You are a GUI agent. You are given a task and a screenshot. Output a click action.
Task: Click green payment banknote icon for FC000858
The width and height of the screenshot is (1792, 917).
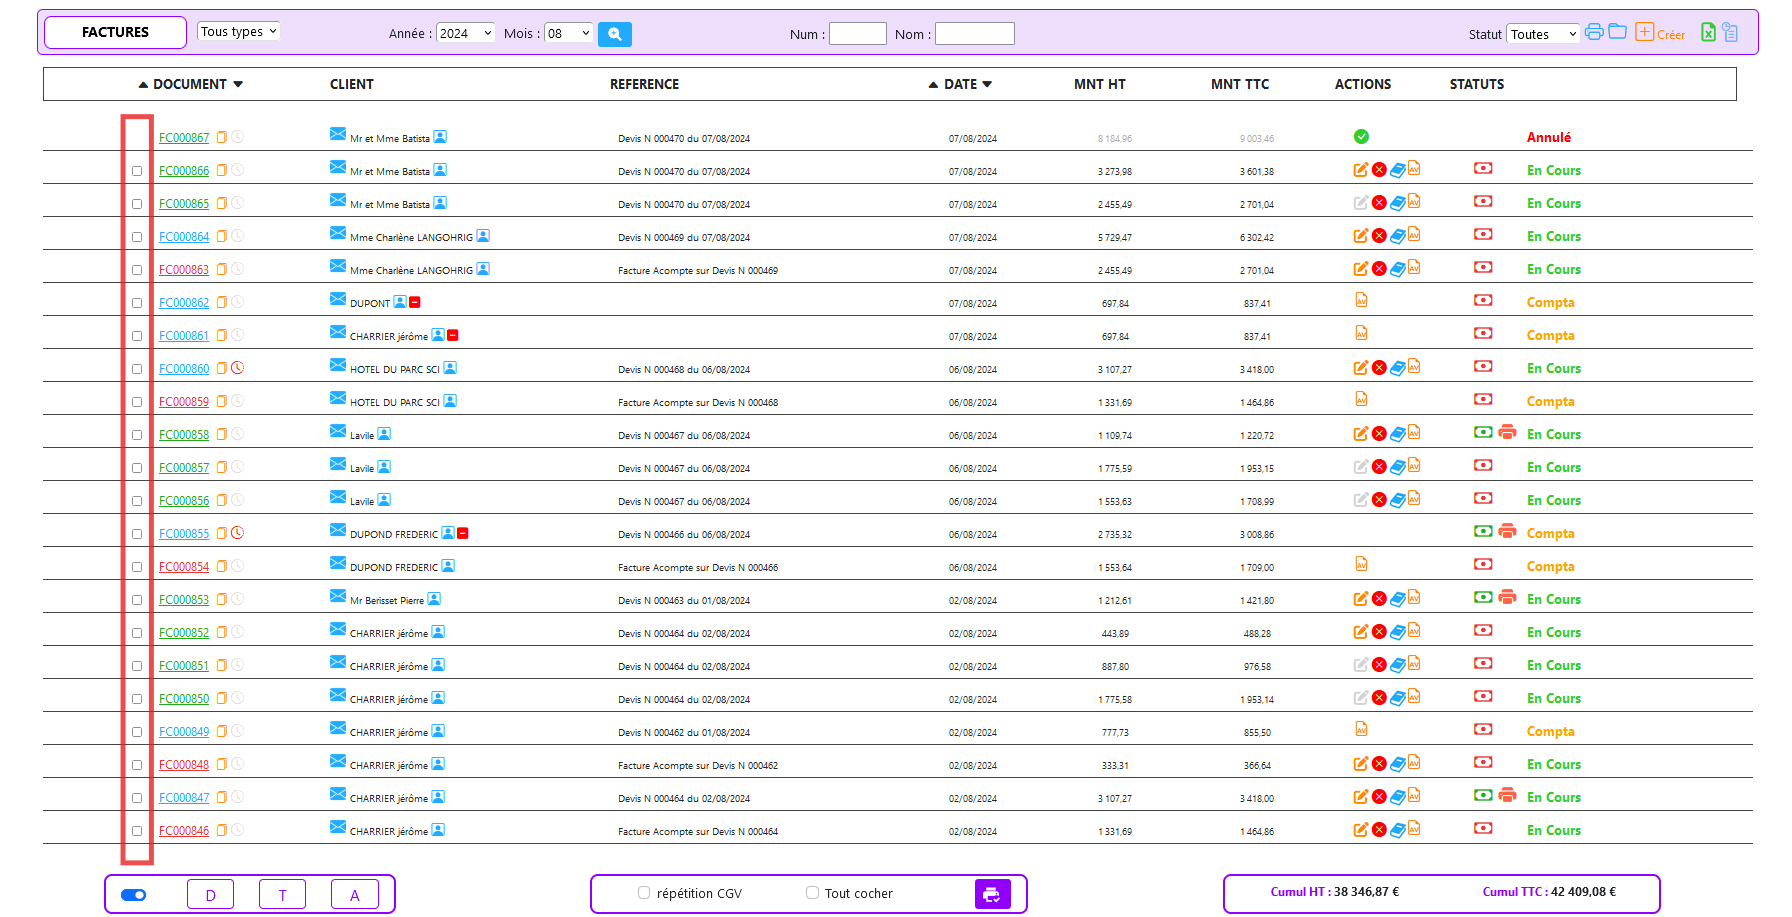[1483, 432]
